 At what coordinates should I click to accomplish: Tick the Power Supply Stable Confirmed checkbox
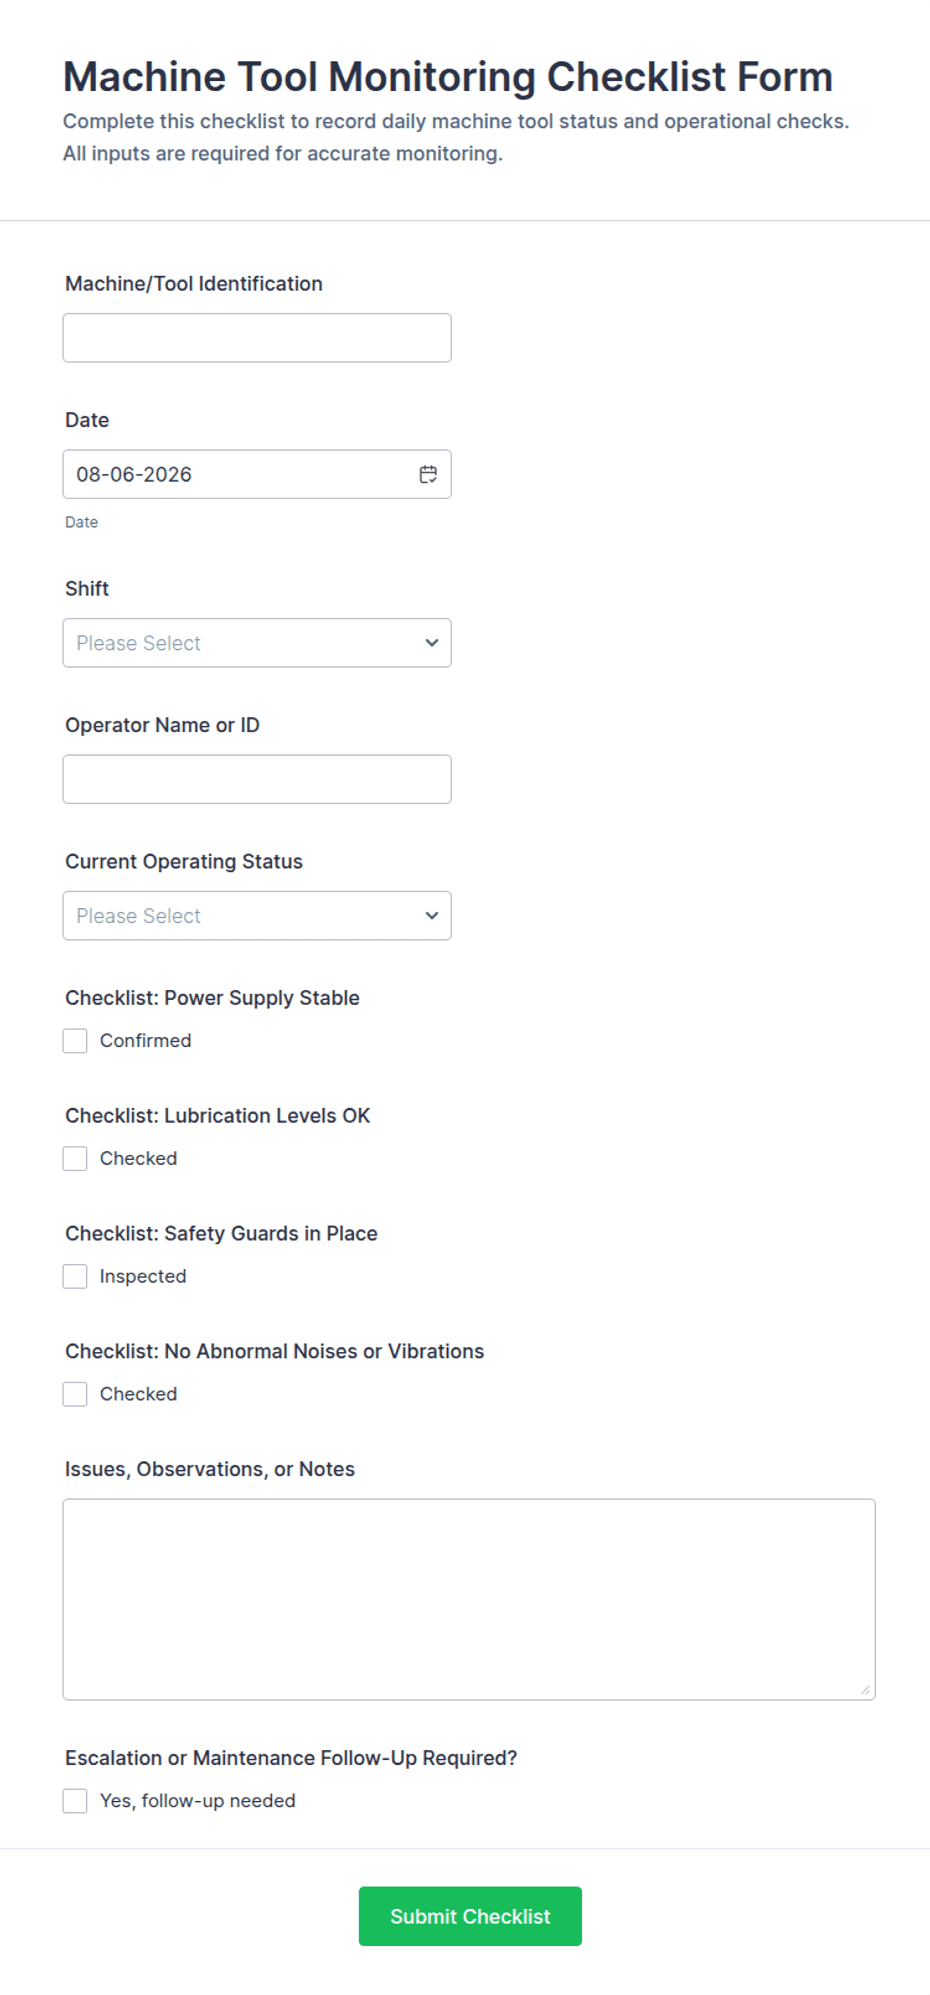click(75, 1041)
